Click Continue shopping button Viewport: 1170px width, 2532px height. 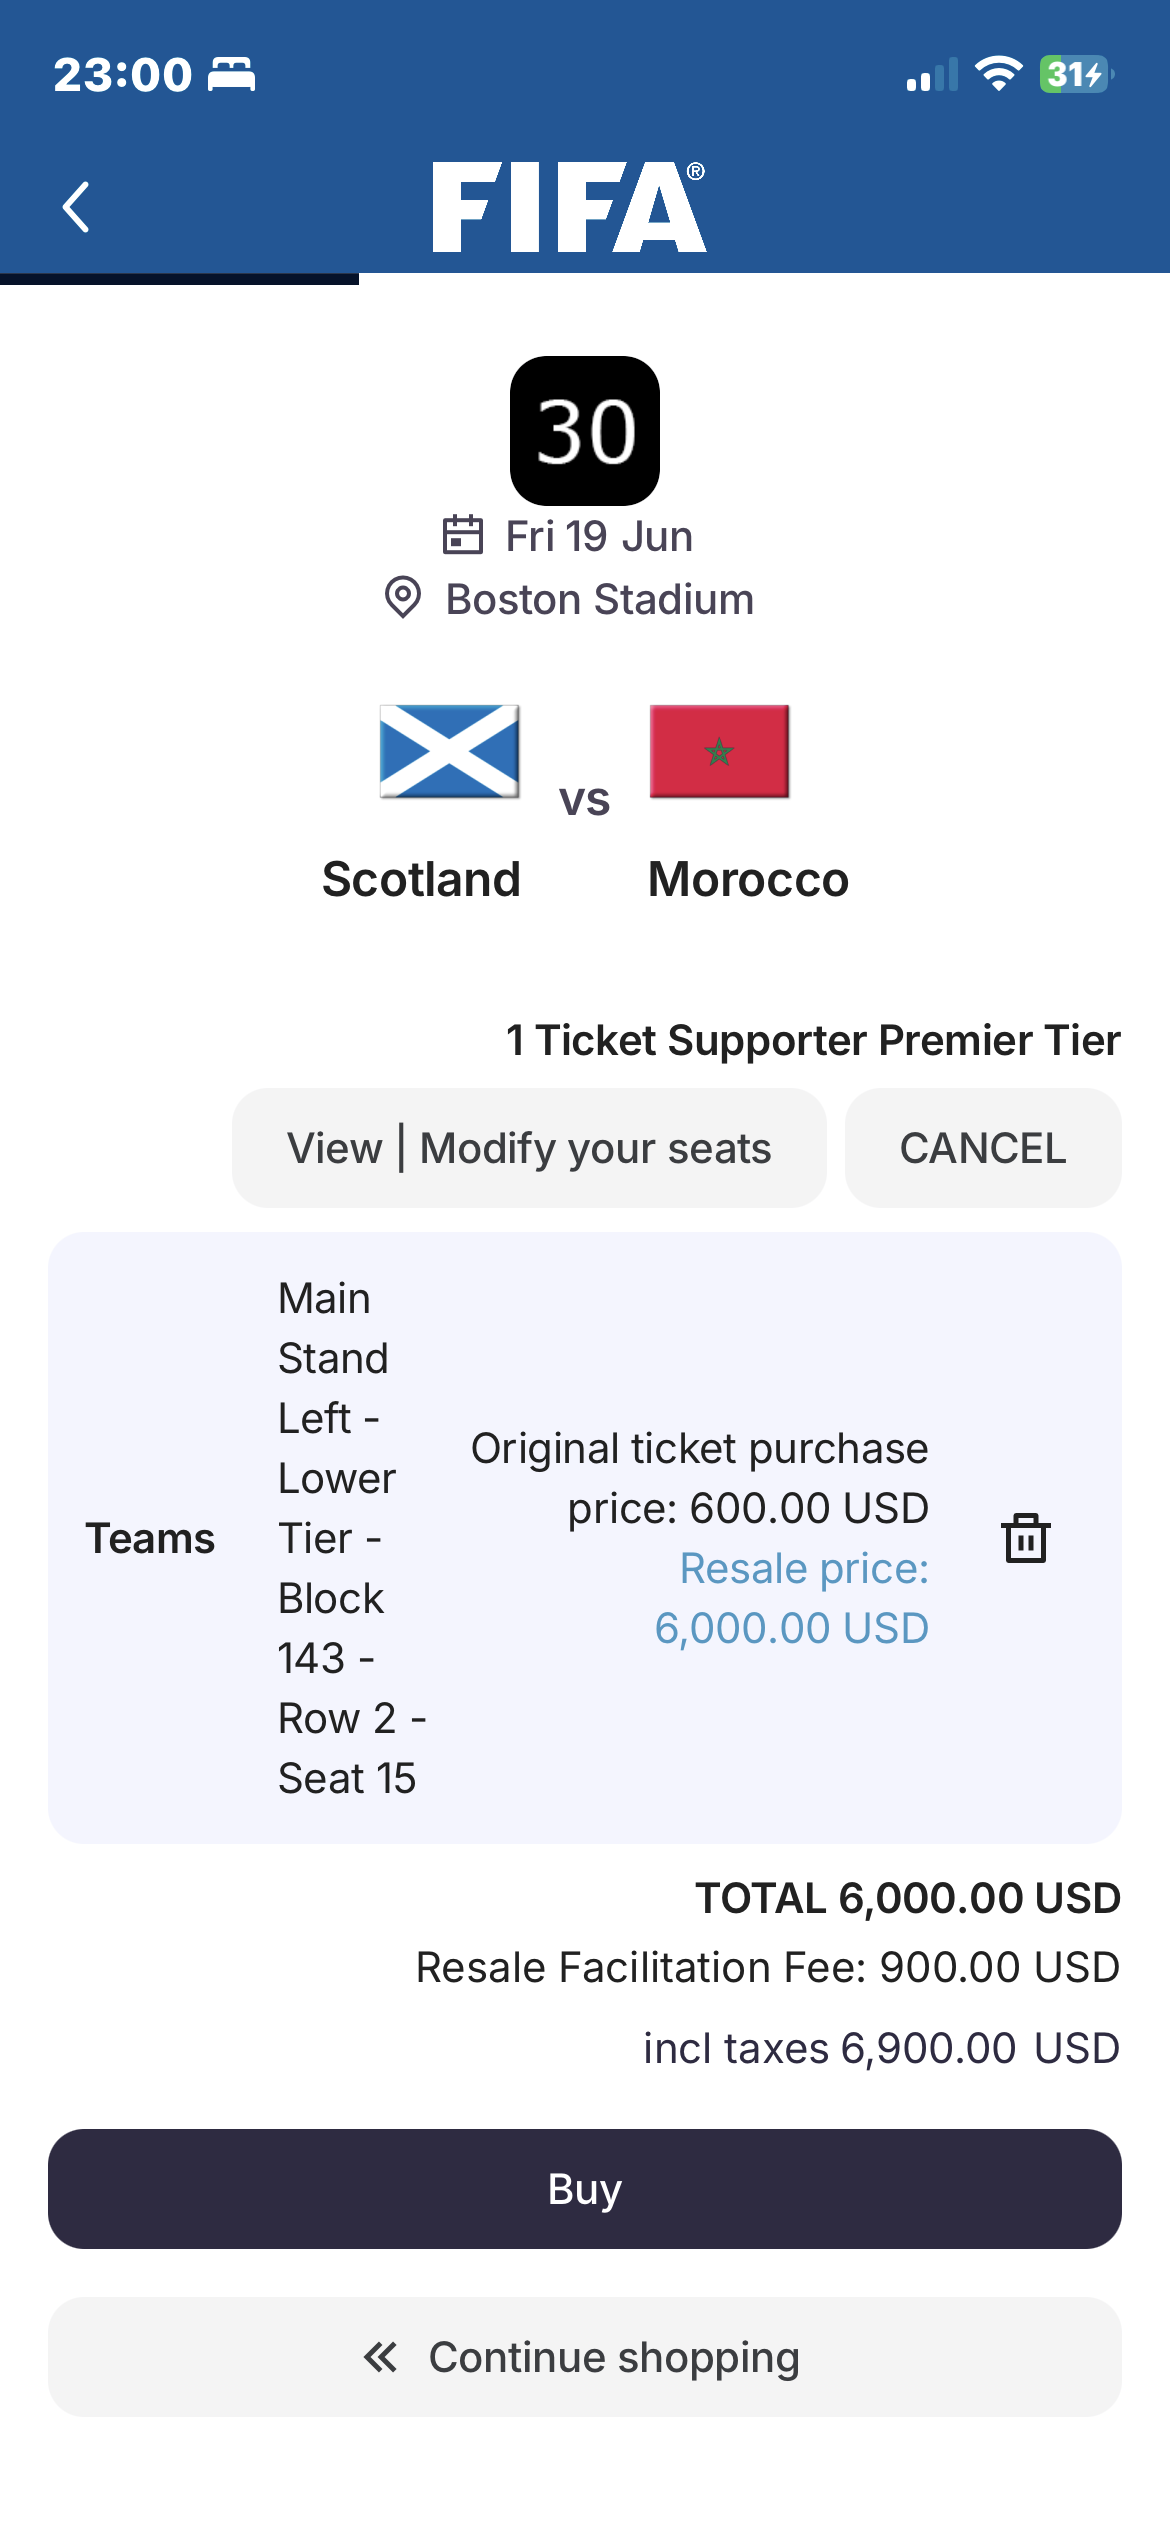click(x=585, y=2357)
